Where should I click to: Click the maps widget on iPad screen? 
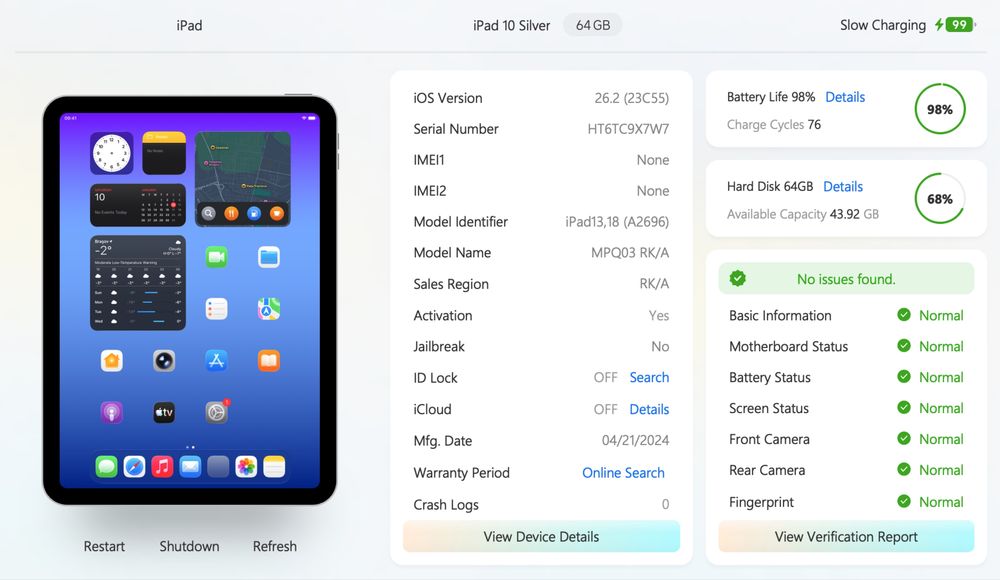242,179
